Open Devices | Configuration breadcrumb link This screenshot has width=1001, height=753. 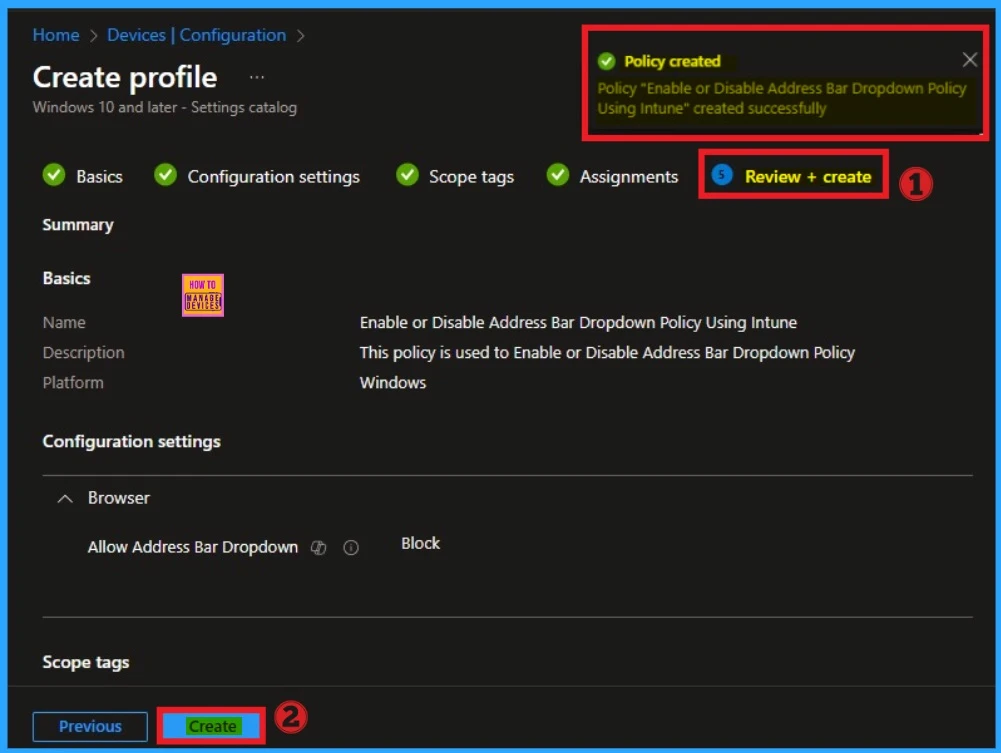[197, 35]
